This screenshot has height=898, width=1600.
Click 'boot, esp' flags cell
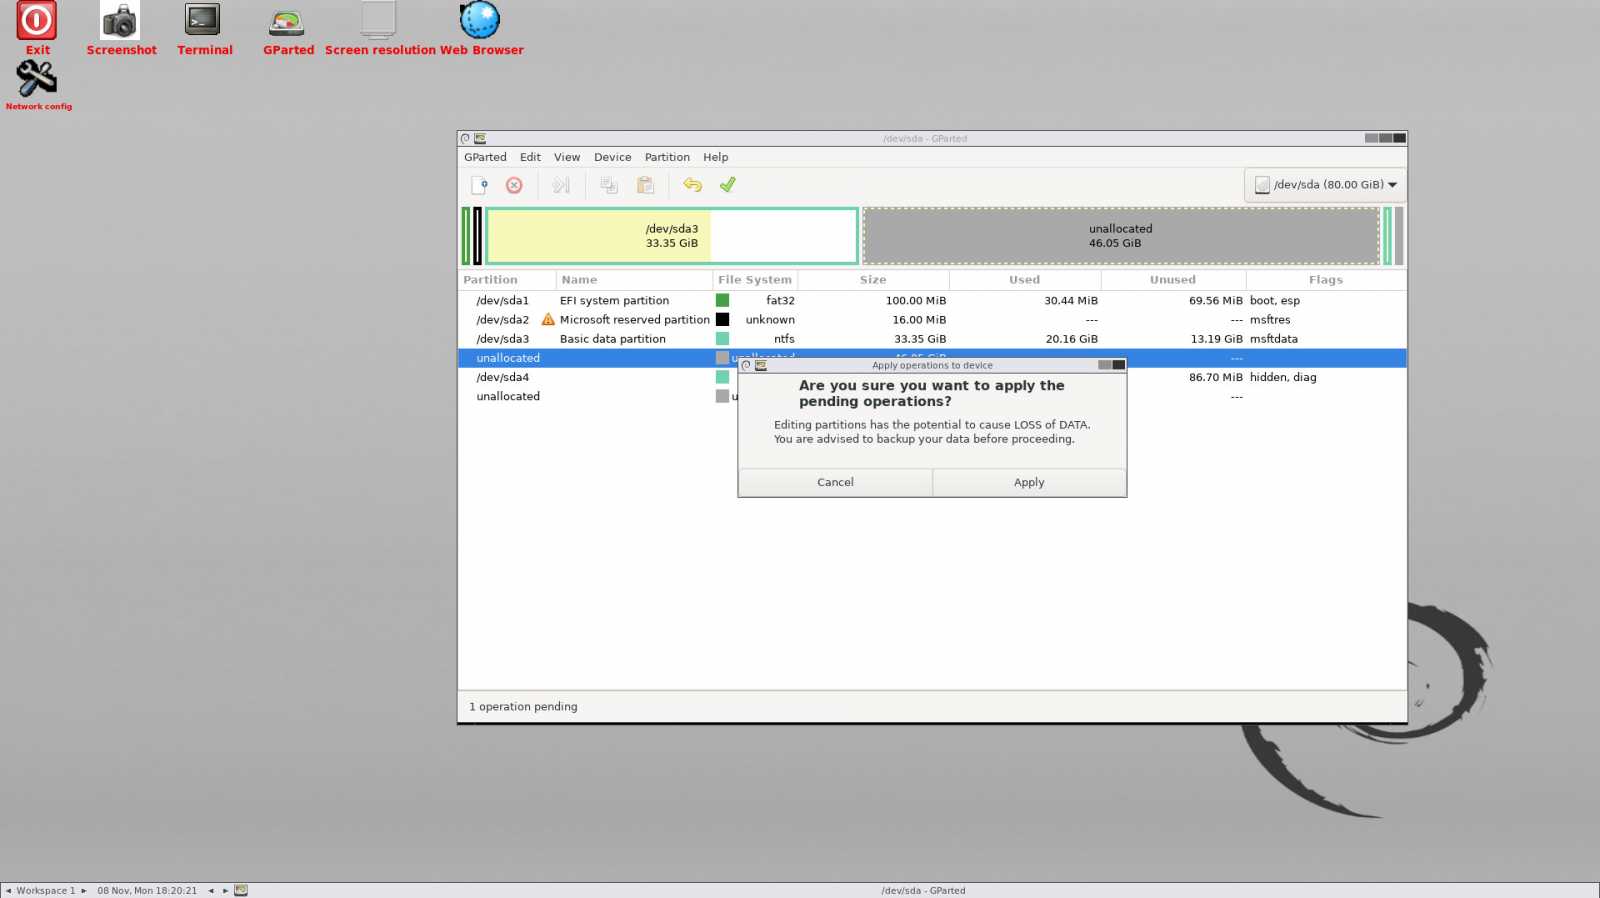tap(1275, 300)
